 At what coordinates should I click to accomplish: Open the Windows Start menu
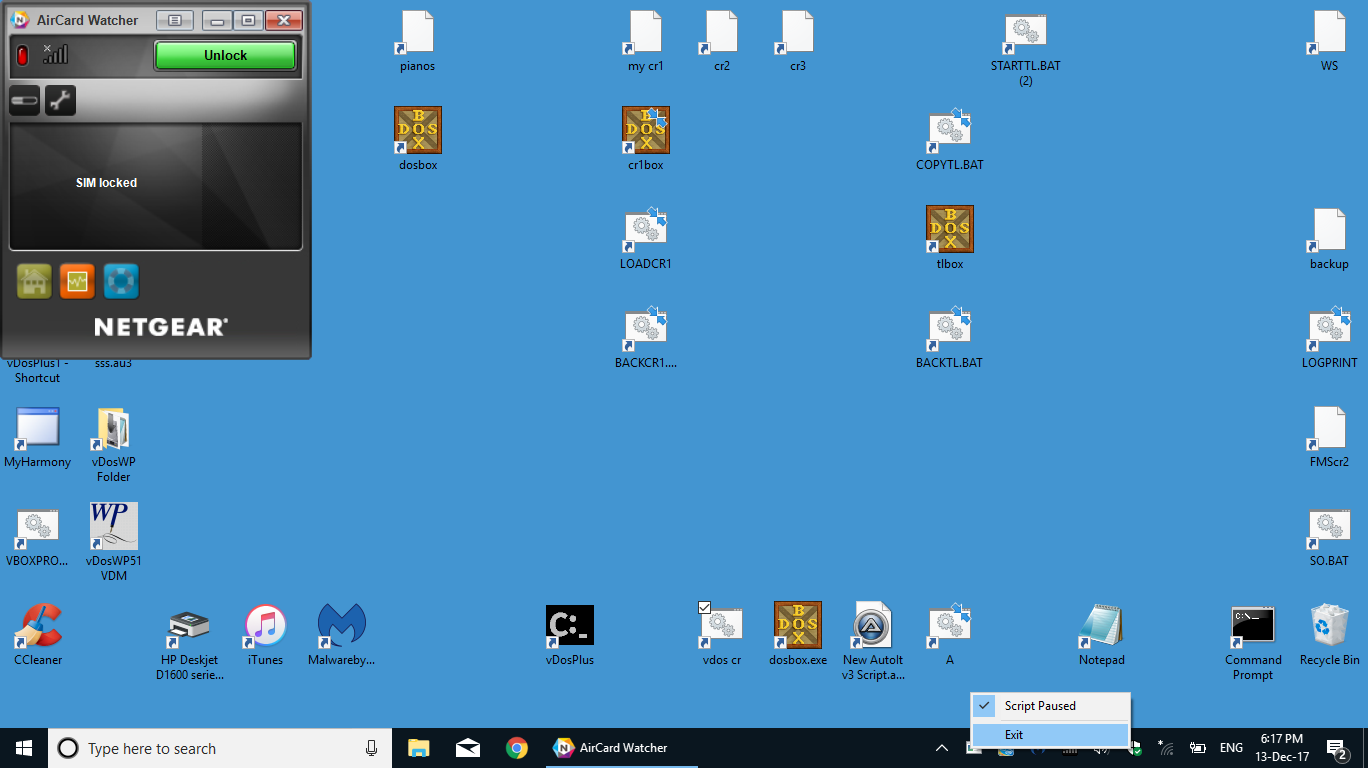pyautogui.click(x=24, y=748)
